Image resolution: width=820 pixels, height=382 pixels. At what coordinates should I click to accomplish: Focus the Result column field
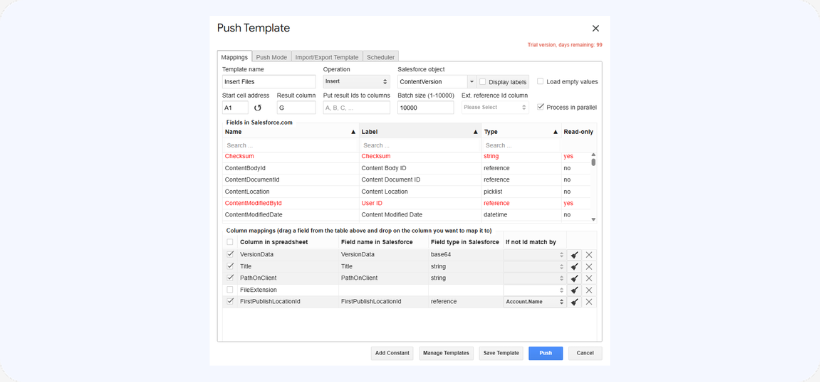pyautogui.click(x=297, y=107)
